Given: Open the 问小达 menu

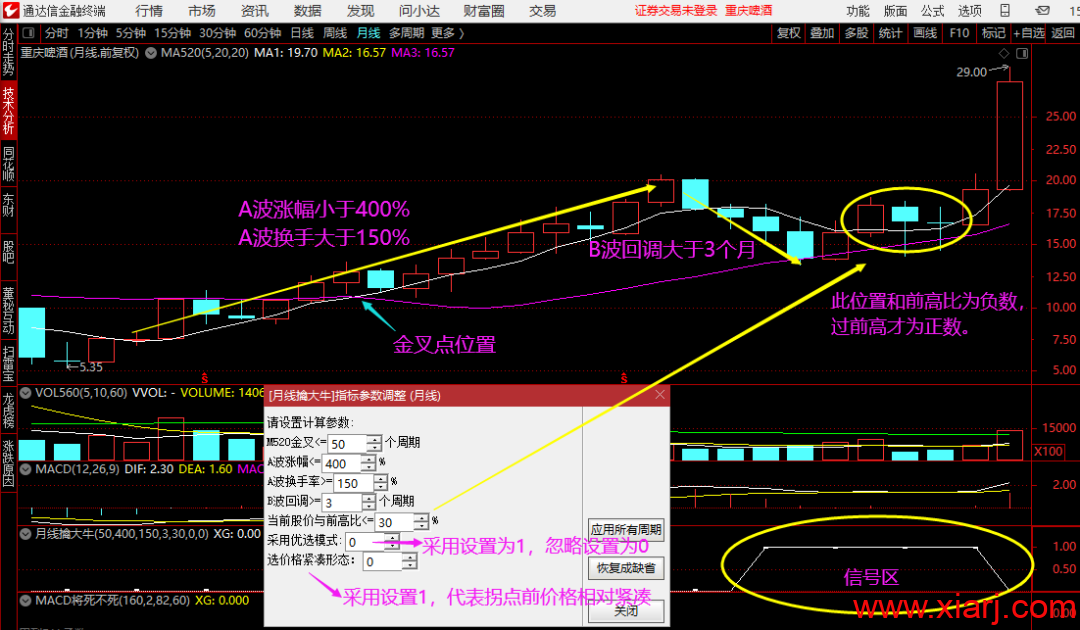Looking at the screenshot, I should pos(419,11).
